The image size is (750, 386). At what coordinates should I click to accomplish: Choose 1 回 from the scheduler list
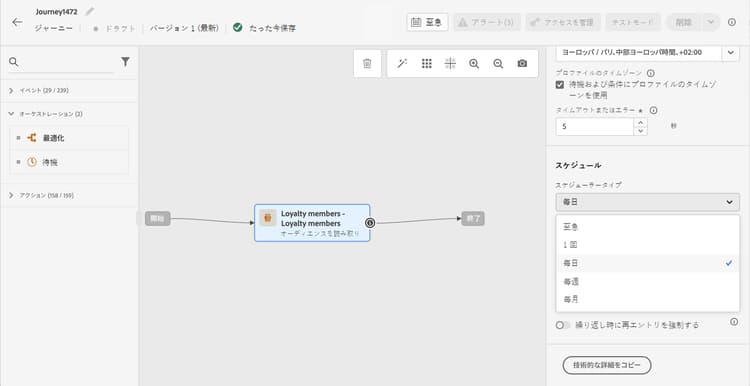[x=648, y=245]
